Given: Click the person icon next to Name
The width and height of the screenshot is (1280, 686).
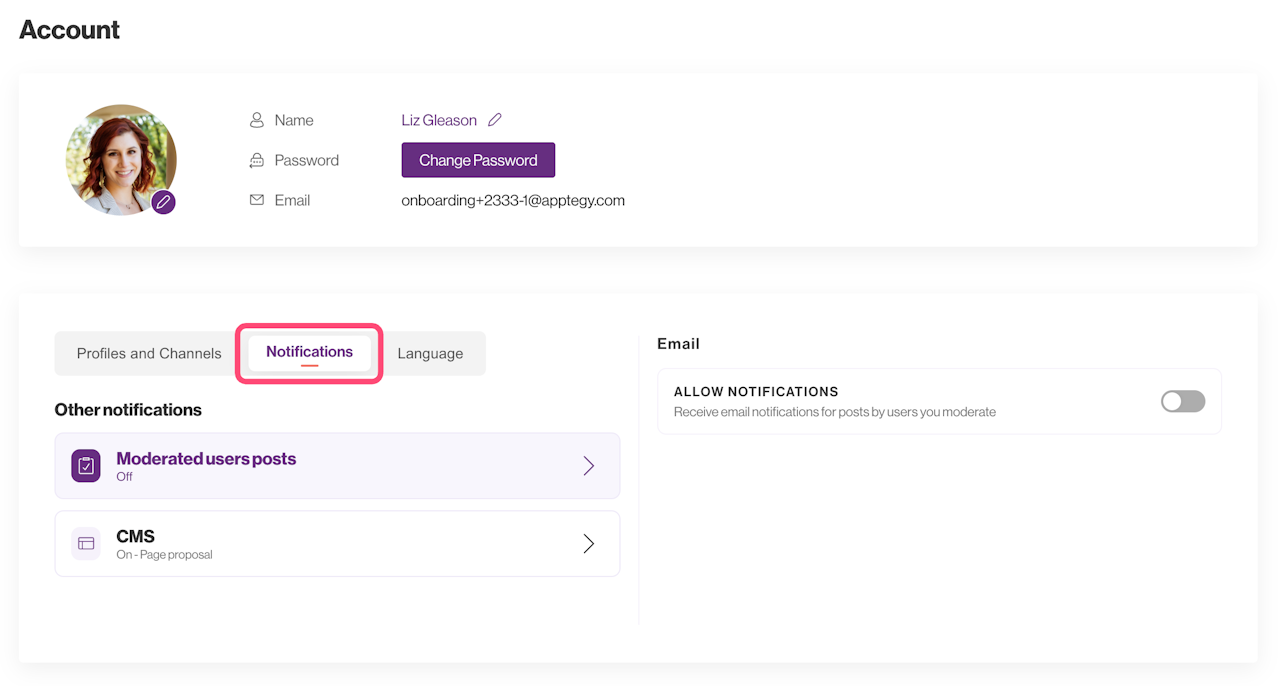Looking at the screenshot, I should point(257,120).
